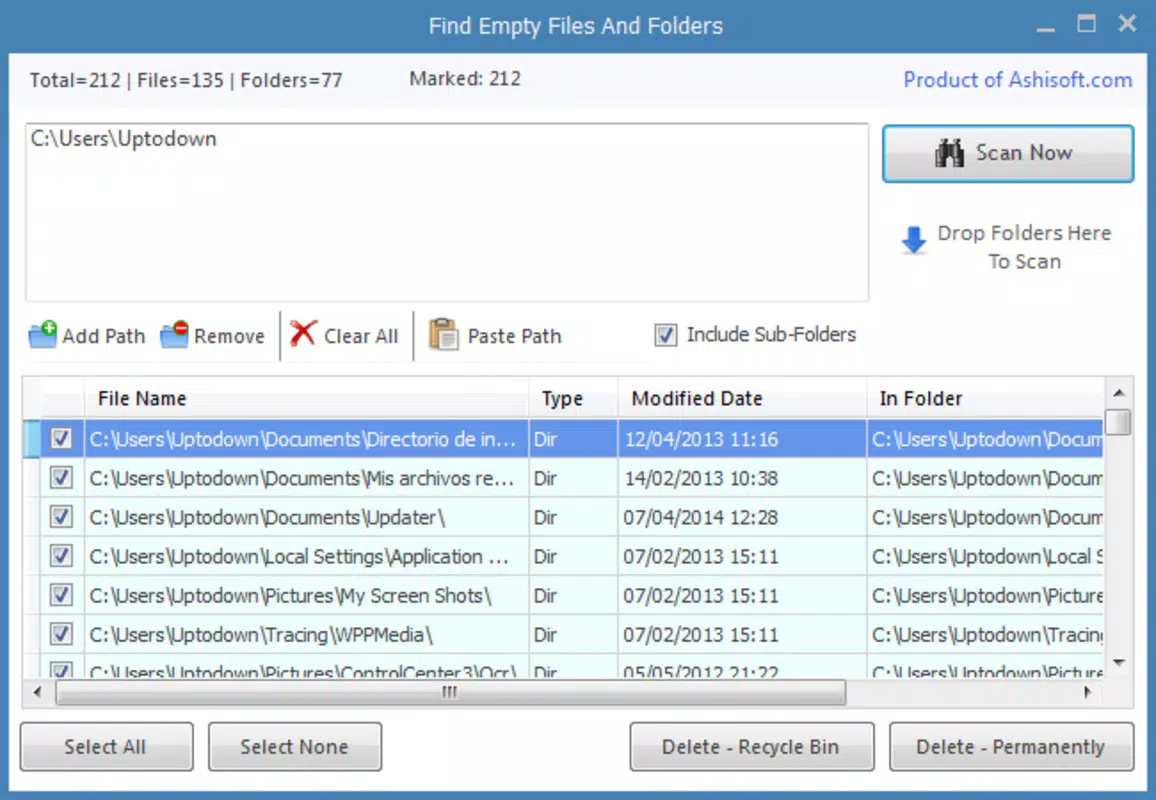Click the Add Path label
1156x800 pixels.
click(104, 336)
